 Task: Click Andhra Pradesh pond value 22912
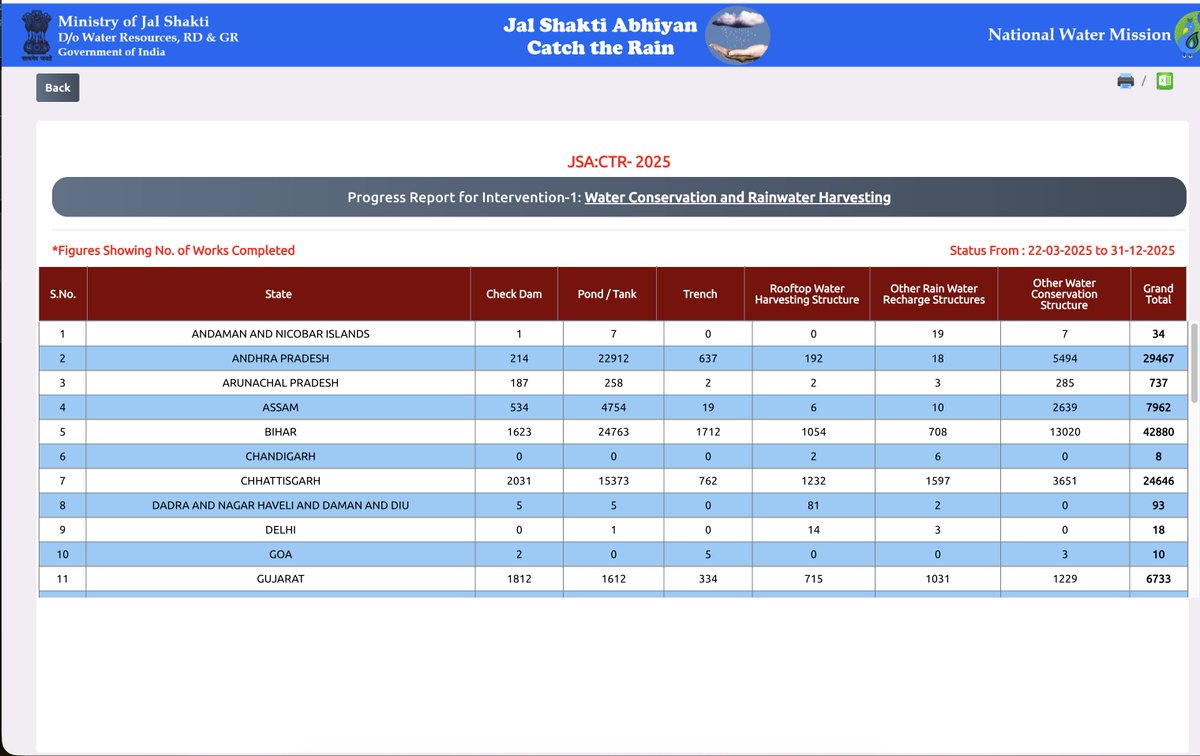tap(613, 358)
